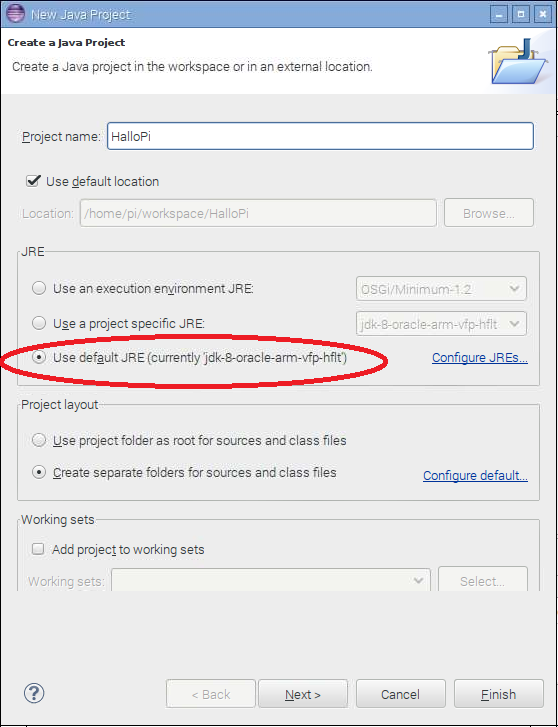The image size is (558, 727).
Task: Enable Add project to working sets
Action: (x=38, y=549)
